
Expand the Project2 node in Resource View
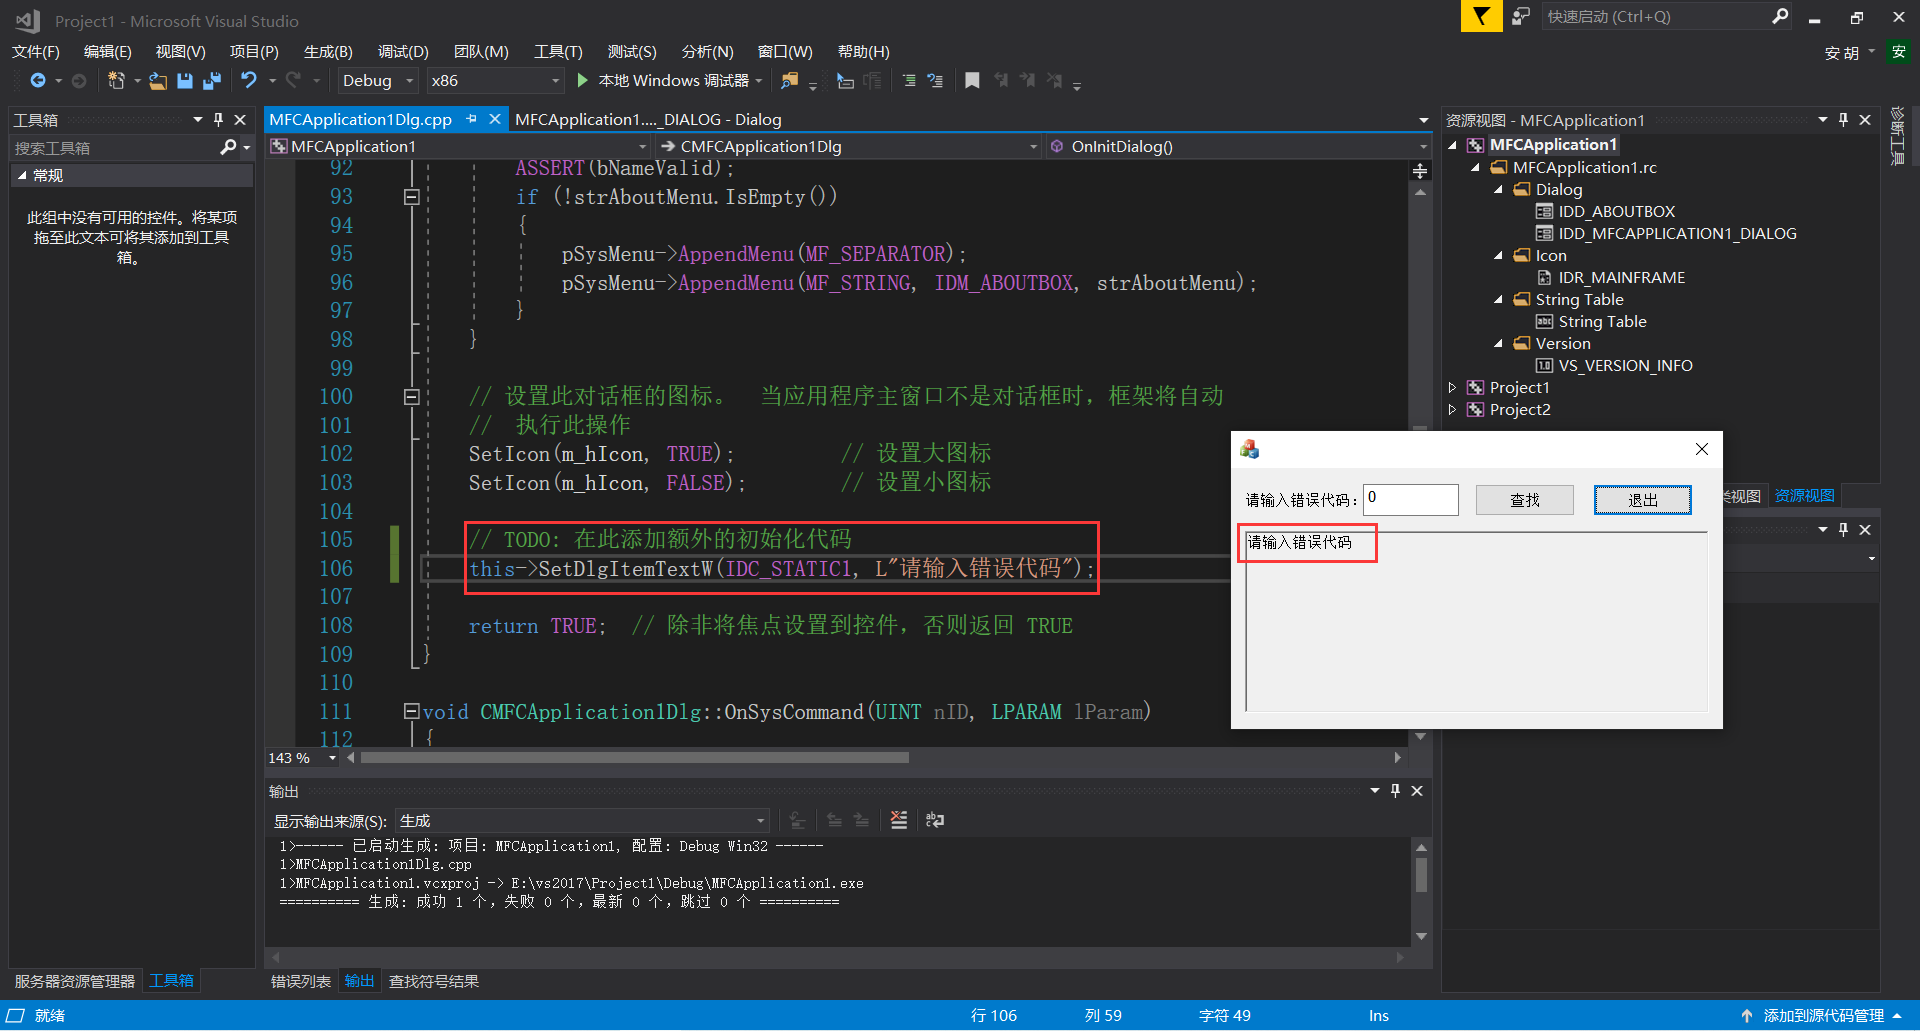pos(1453,409)
